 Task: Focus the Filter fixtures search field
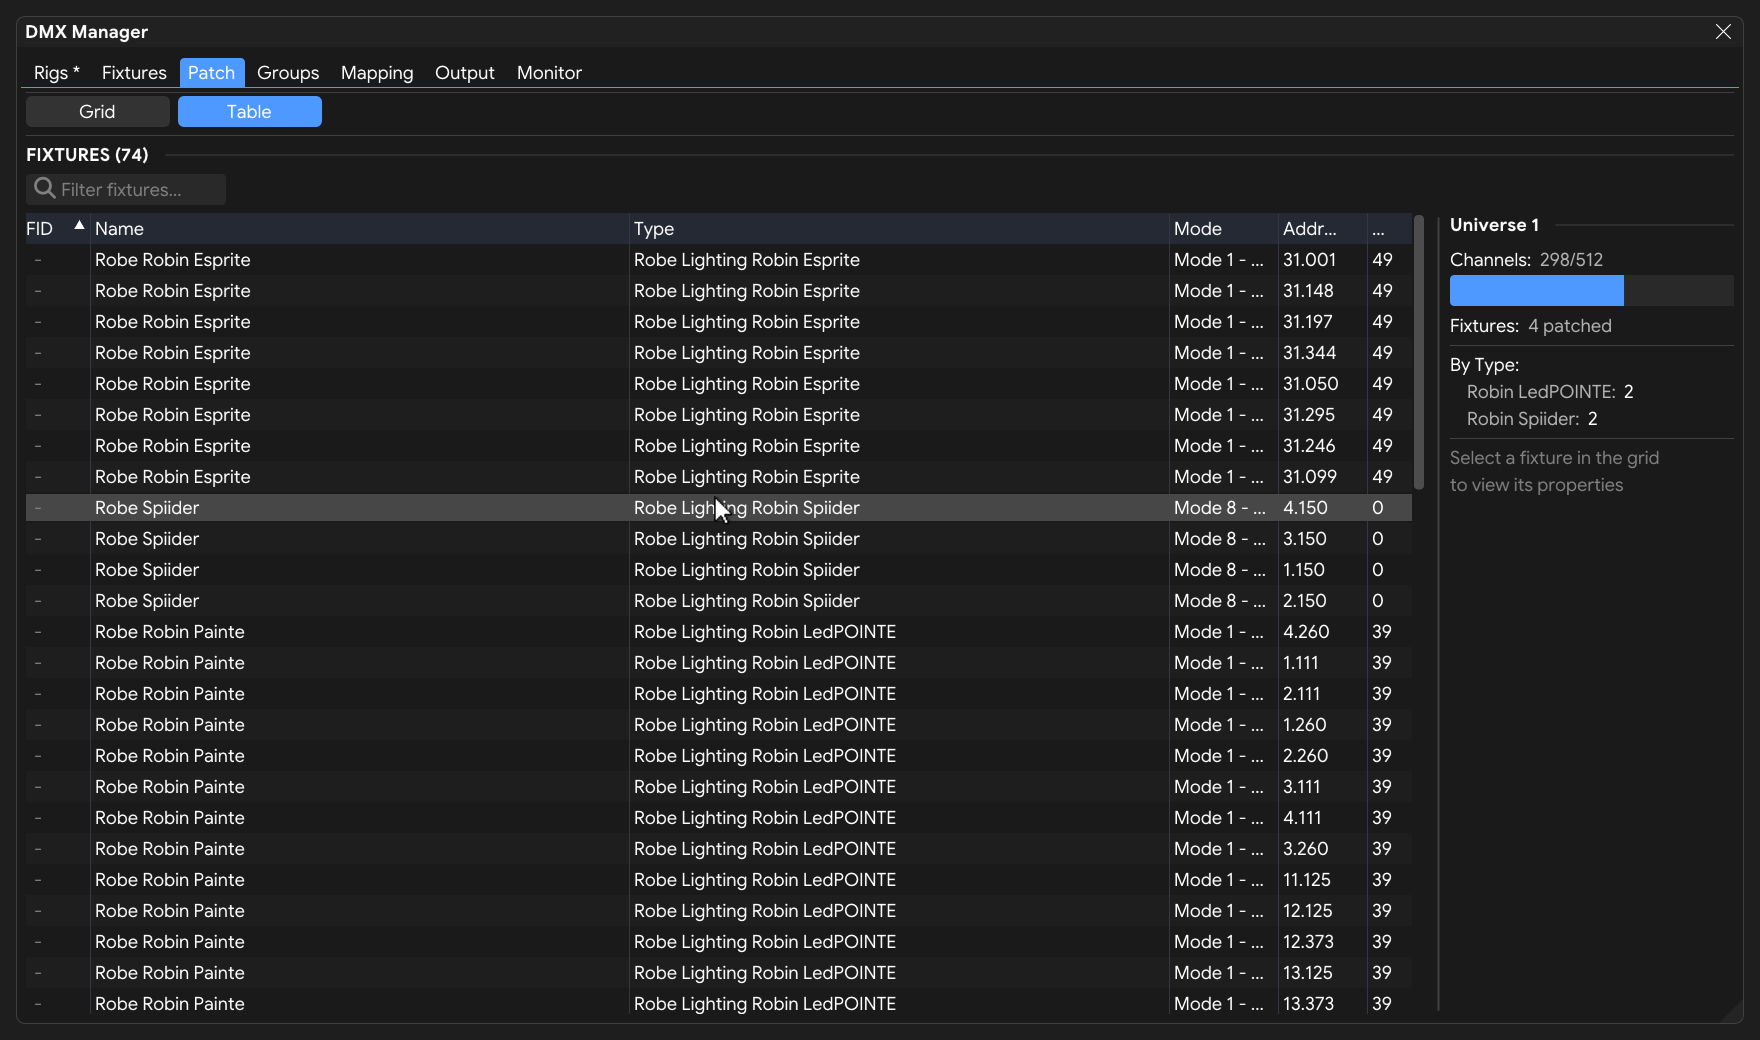(x=126, y=189)
